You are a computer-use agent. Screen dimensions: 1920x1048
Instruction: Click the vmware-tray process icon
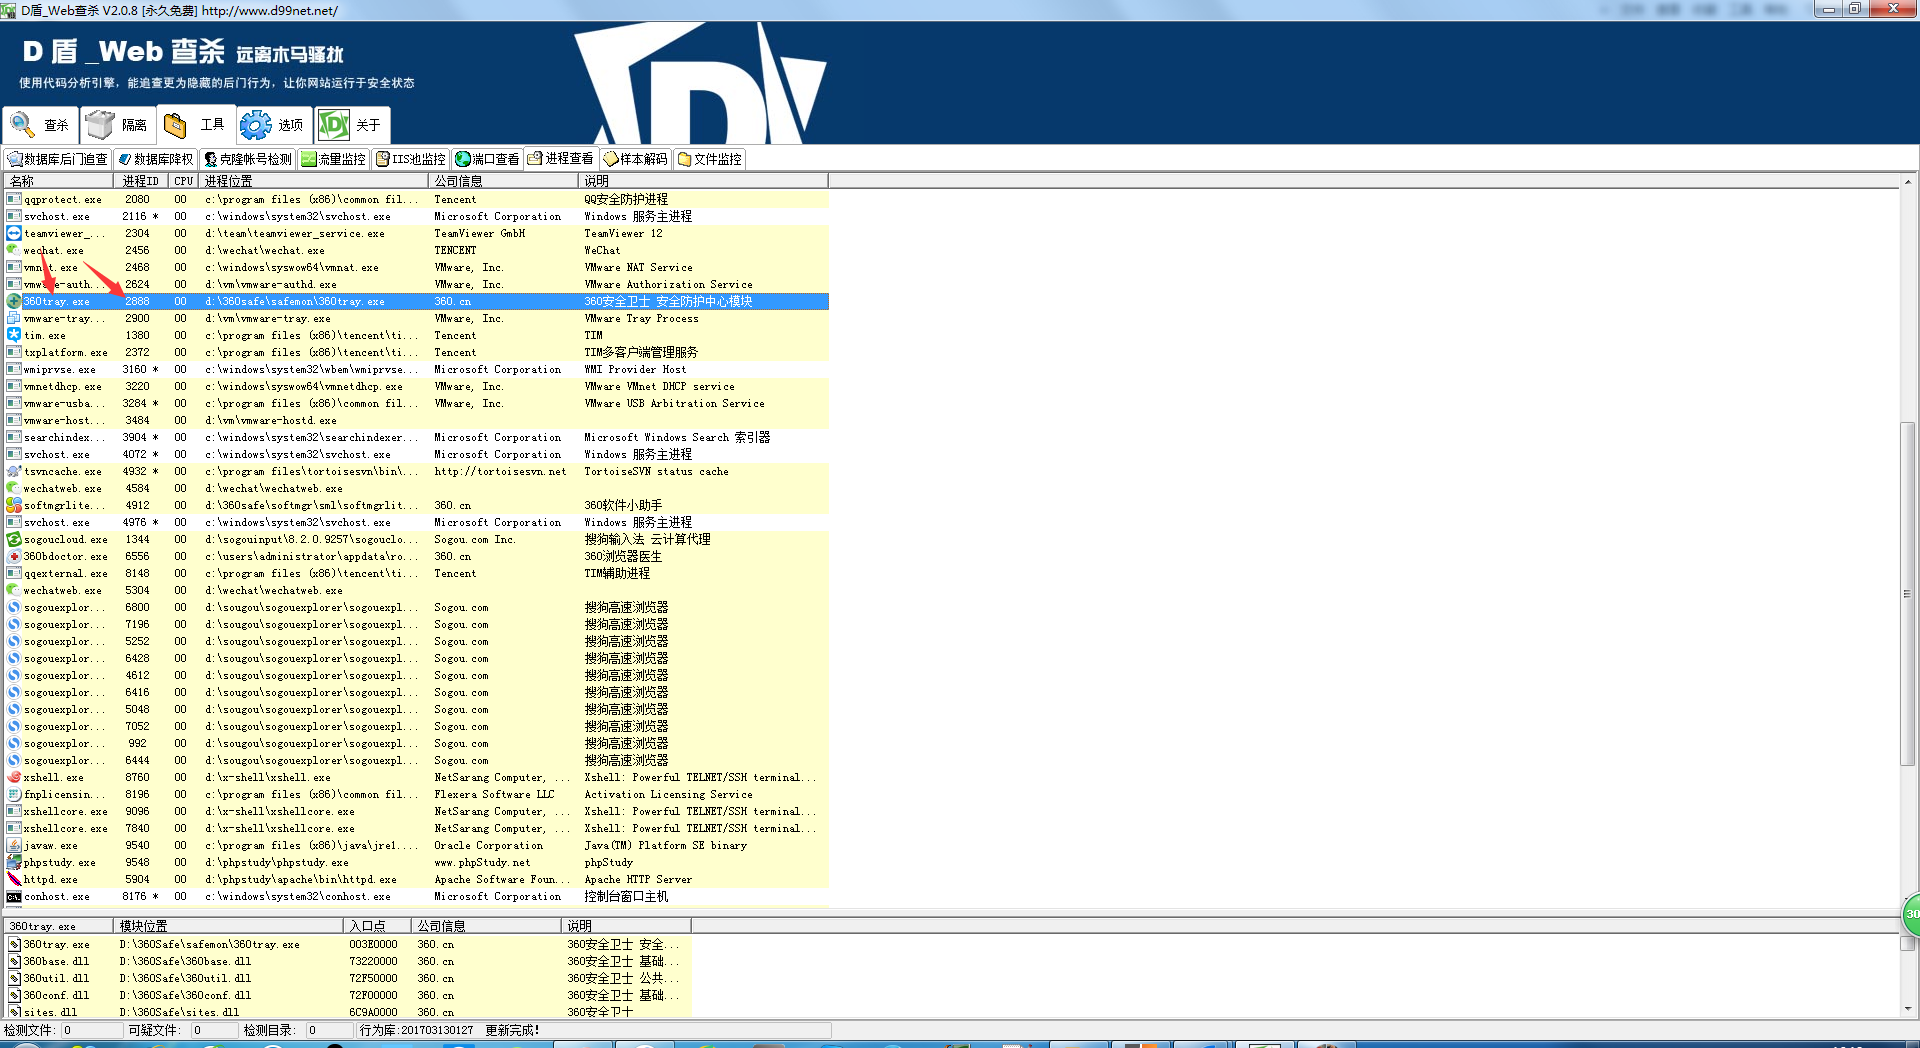14,318
